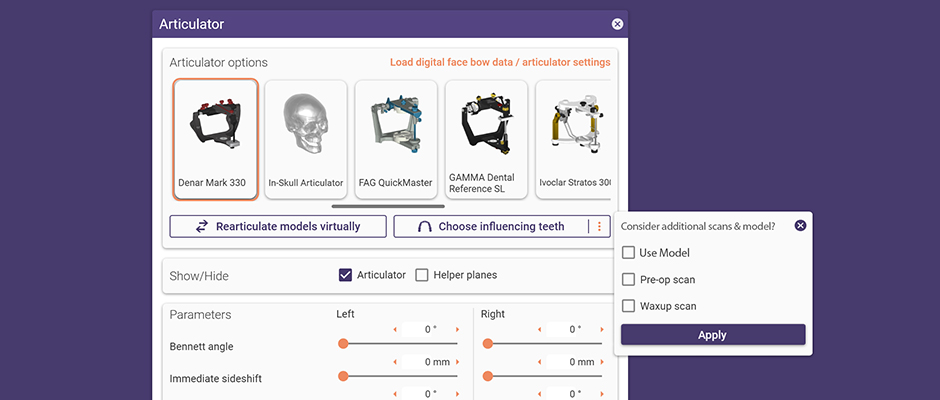Check the Use Model option
Viewport: 940px width, 400px height.
coord(628,253)
